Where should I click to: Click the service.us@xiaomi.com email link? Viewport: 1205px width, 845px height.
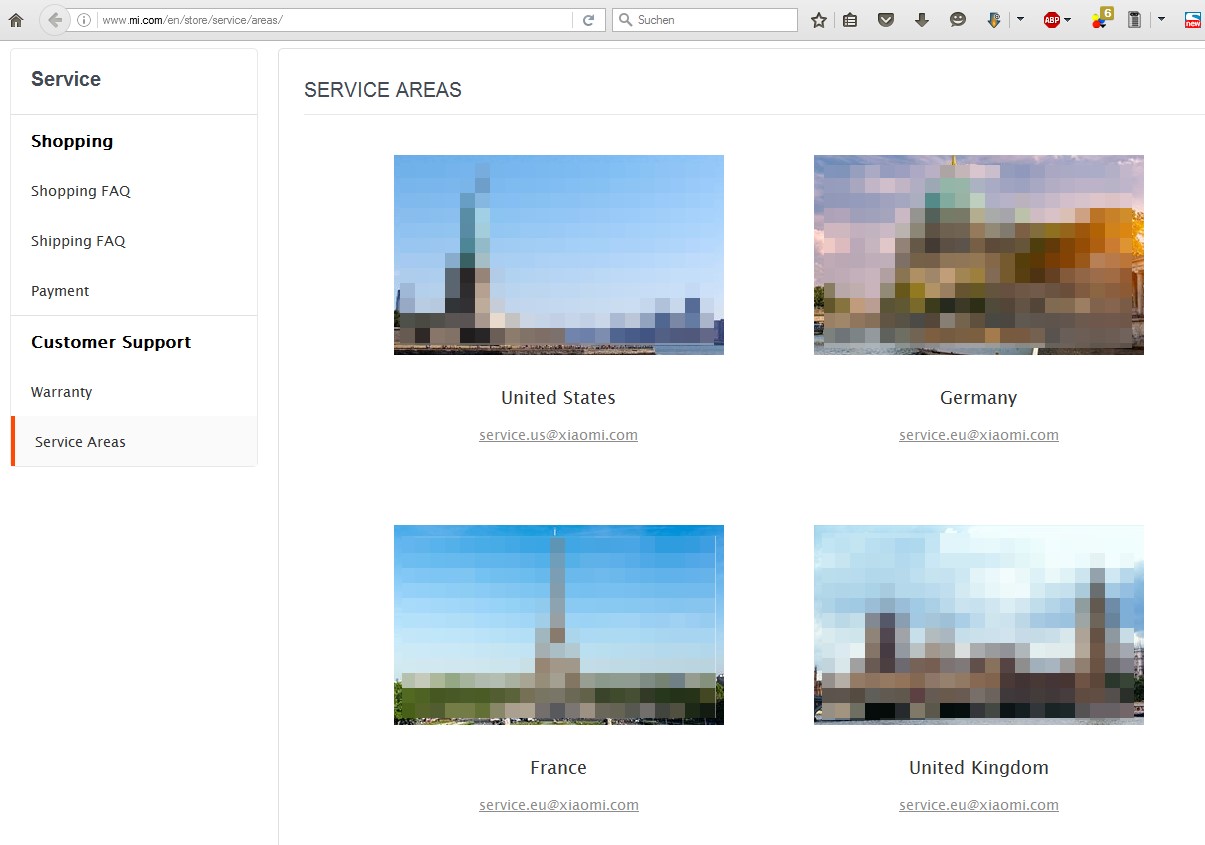(x=558, y=435)
